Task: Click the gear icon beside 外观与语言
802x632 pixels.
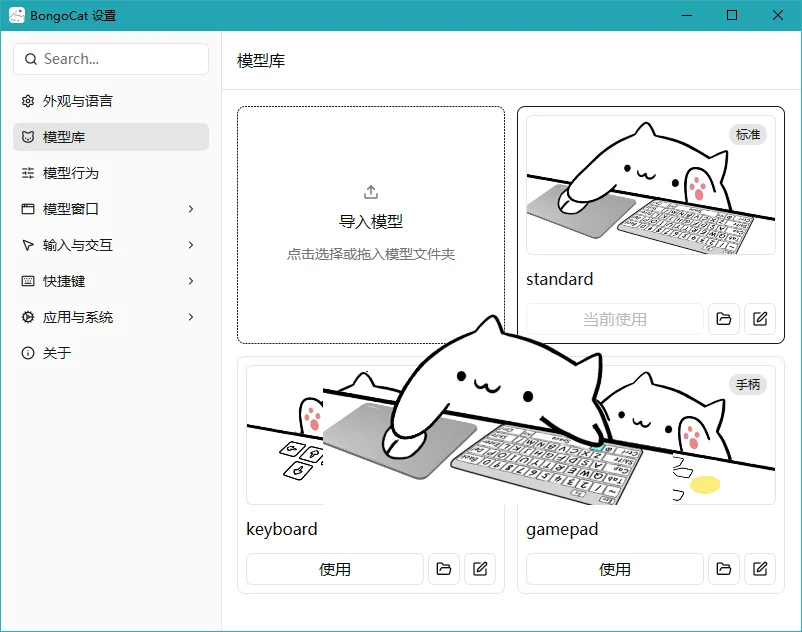Action: [x=28, y=101]
